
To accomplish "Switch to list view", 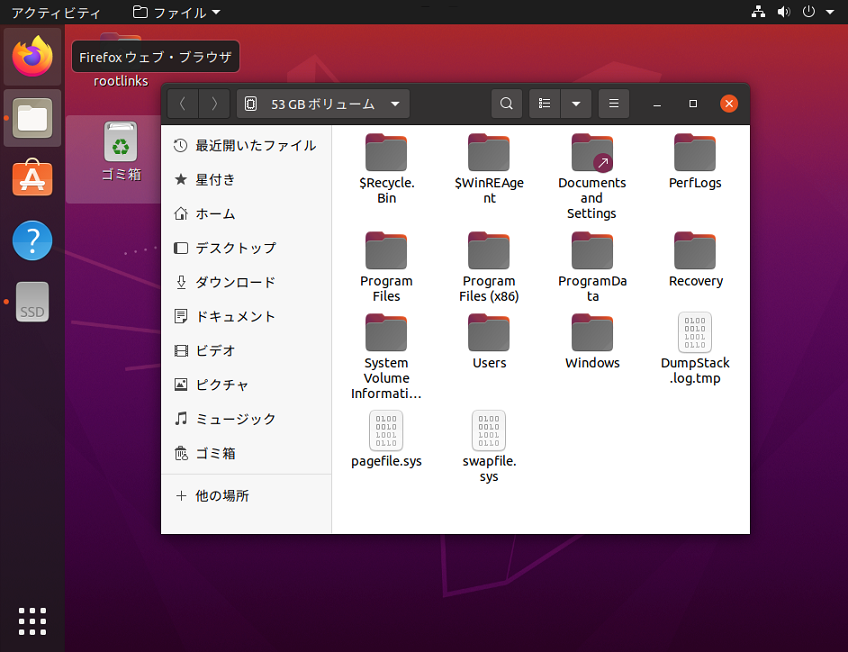I will pyautogui.click(x=545, y=103).
